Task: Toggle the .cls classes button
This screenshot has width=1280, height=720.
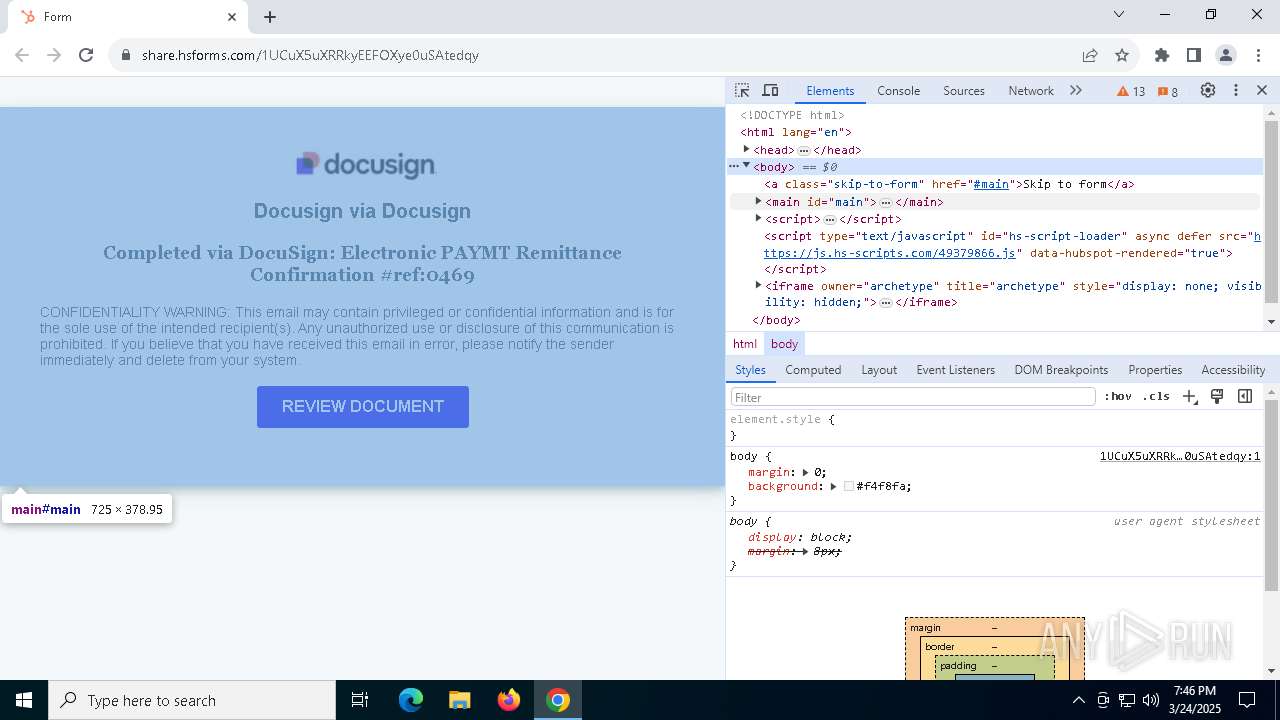Action: 1156,396
